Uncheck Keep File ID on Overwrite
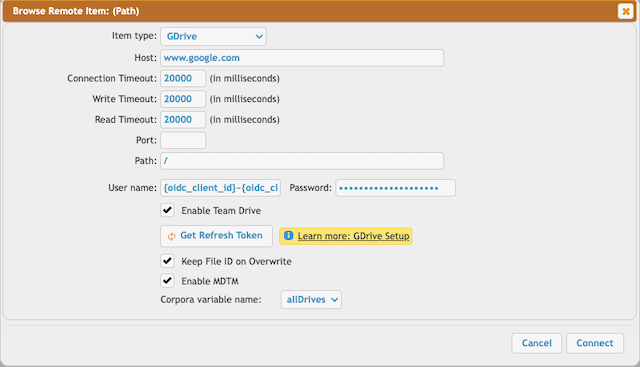Screen dimensions: 640x367 coord(167,261)
